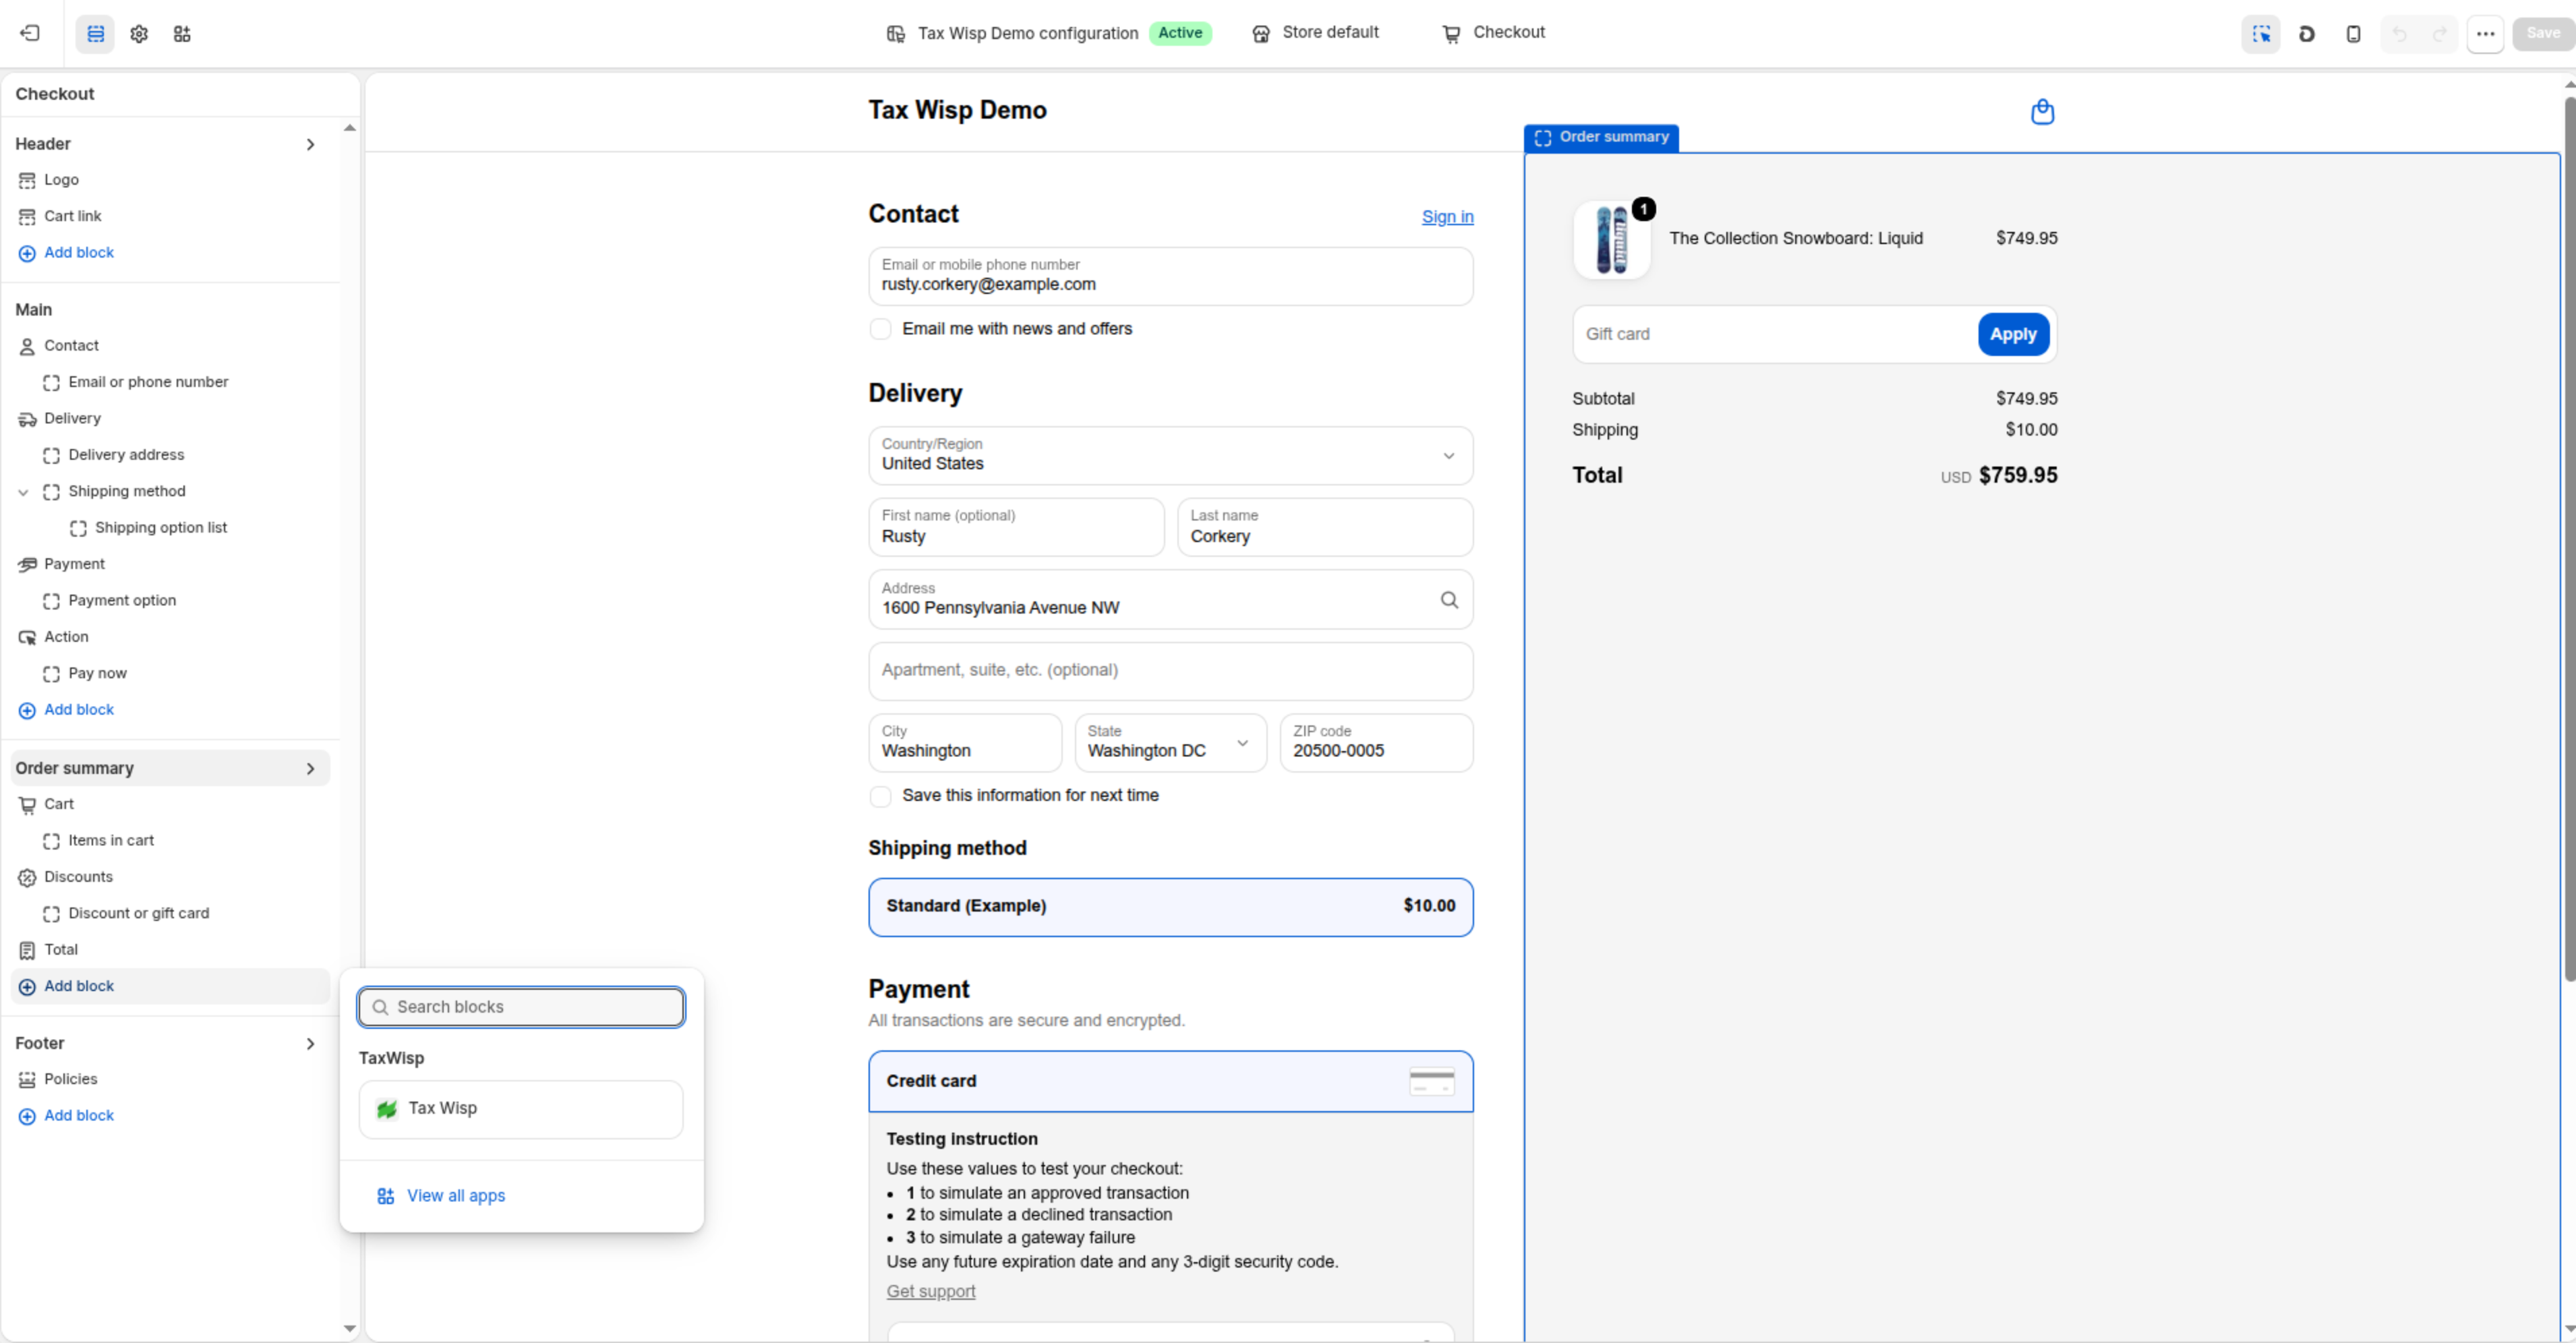Click Add block under Main section

pos(78,710)
